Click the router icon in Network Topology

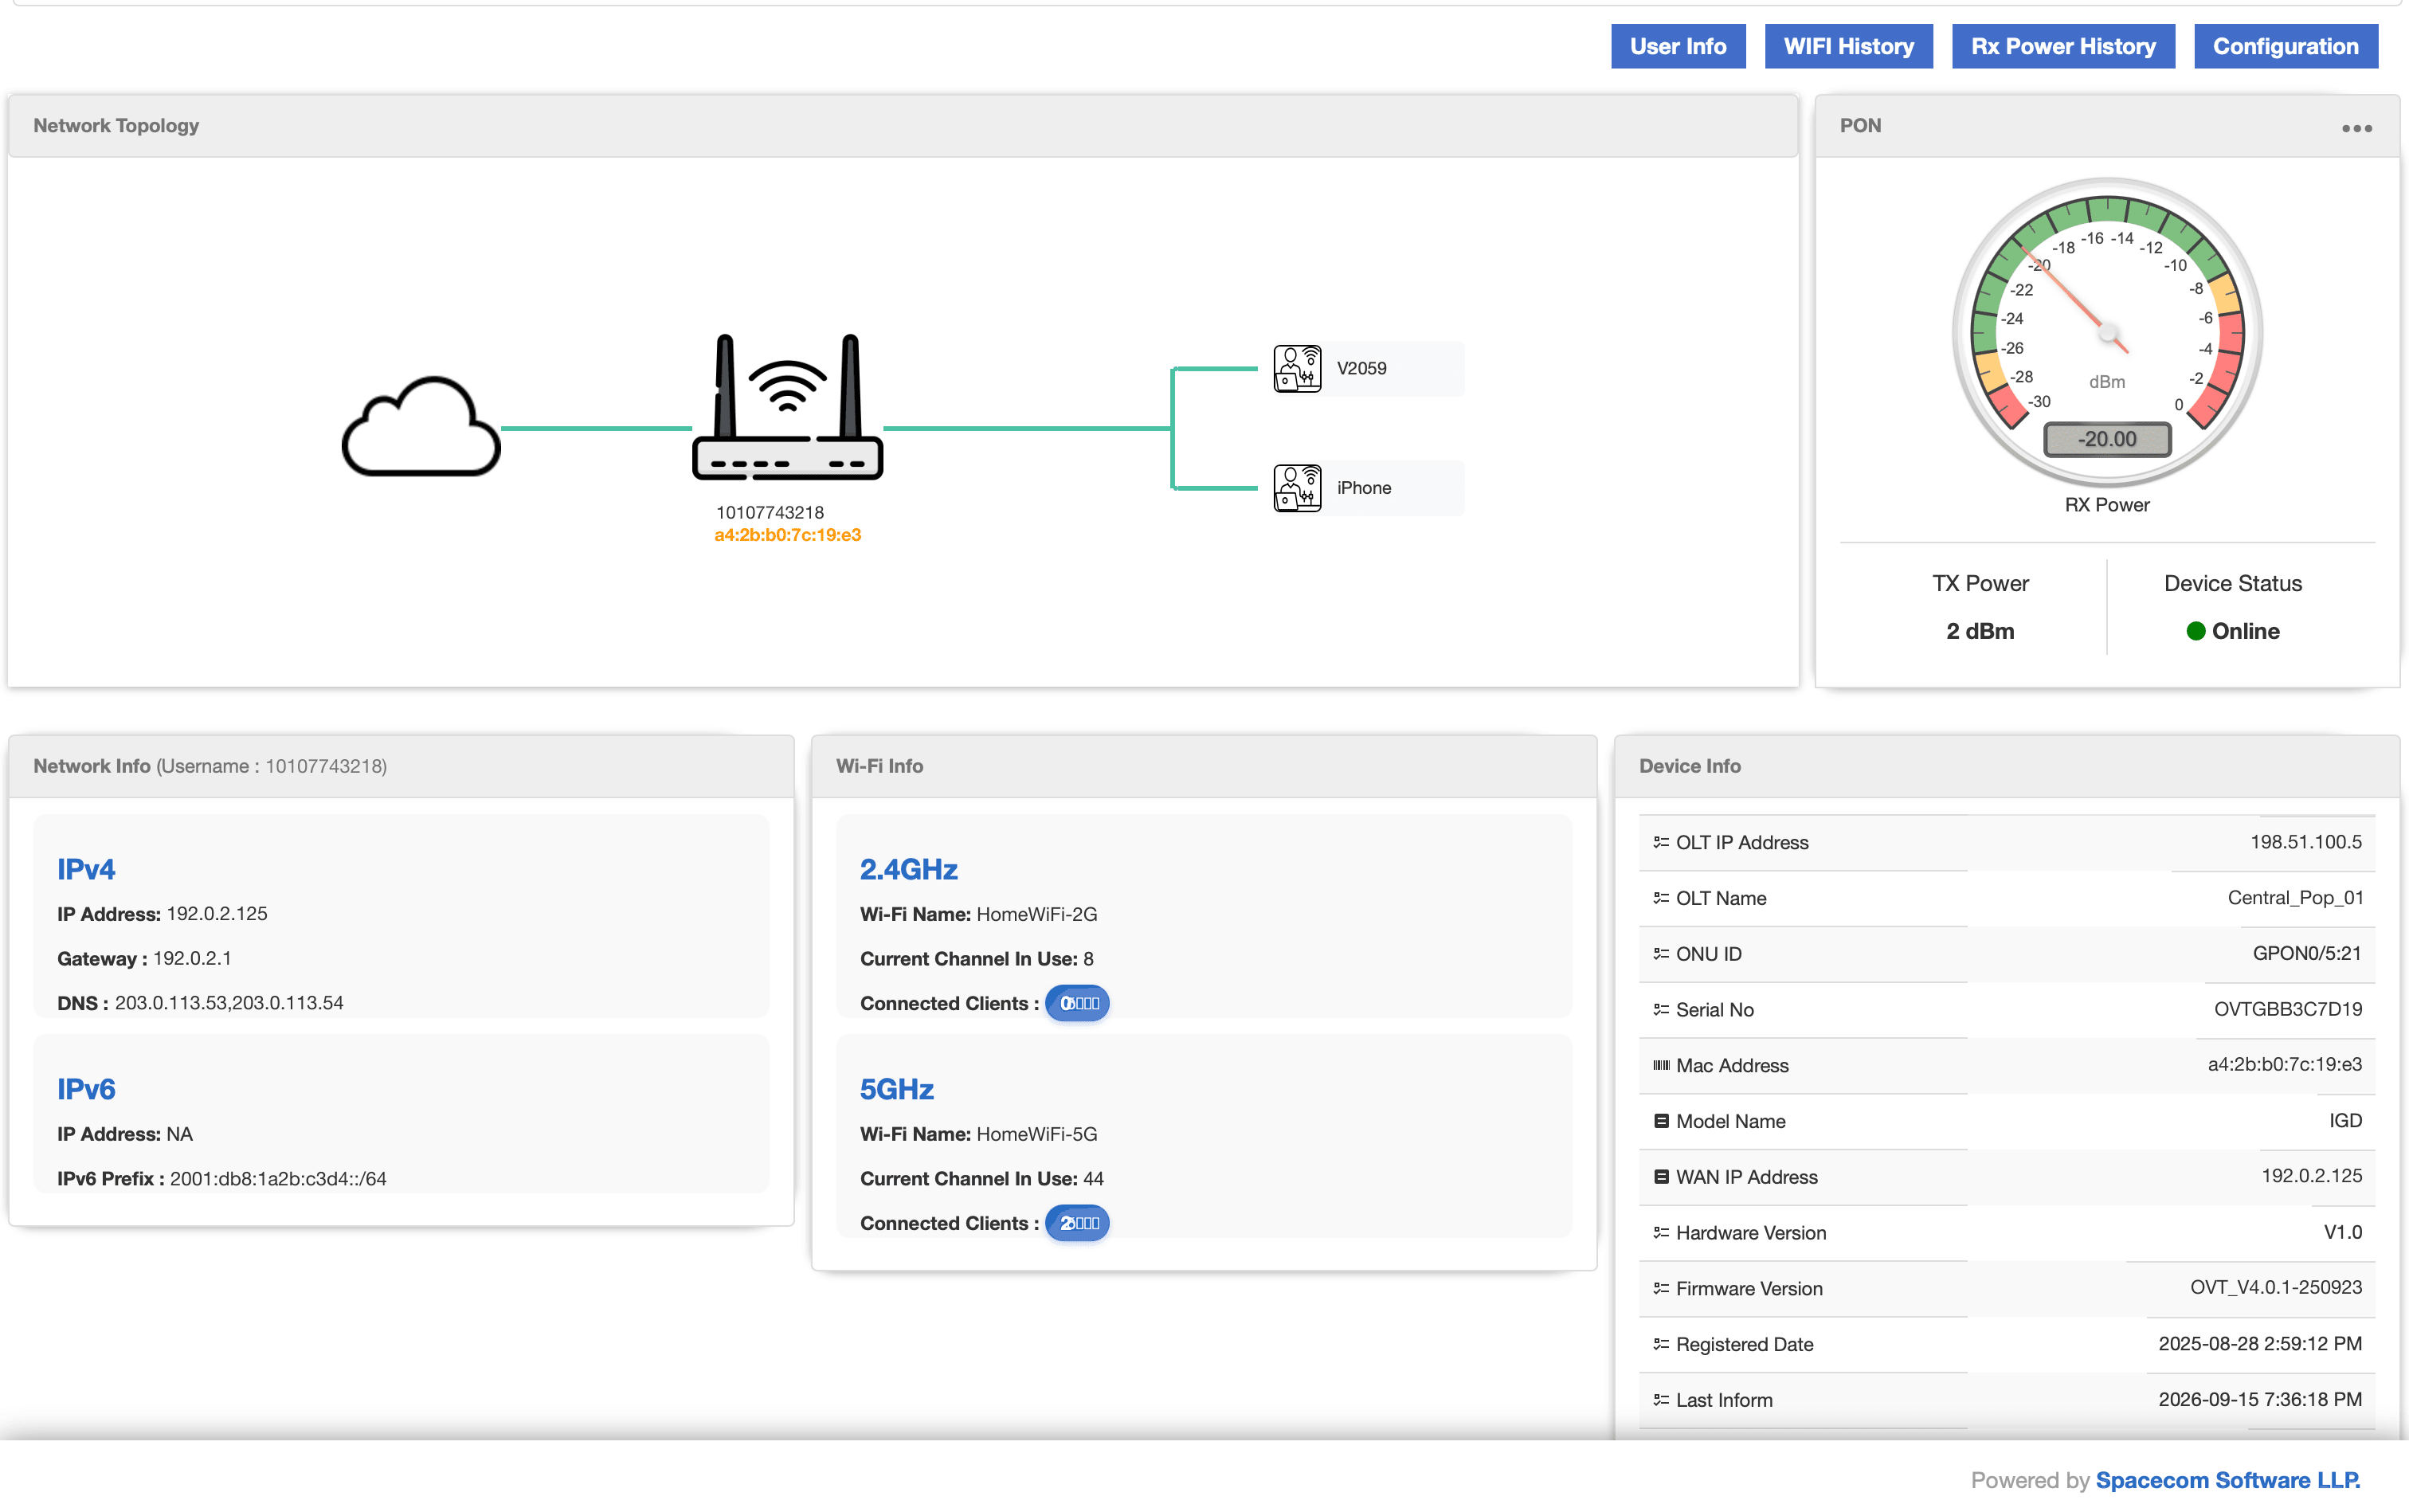click(787, 407)
